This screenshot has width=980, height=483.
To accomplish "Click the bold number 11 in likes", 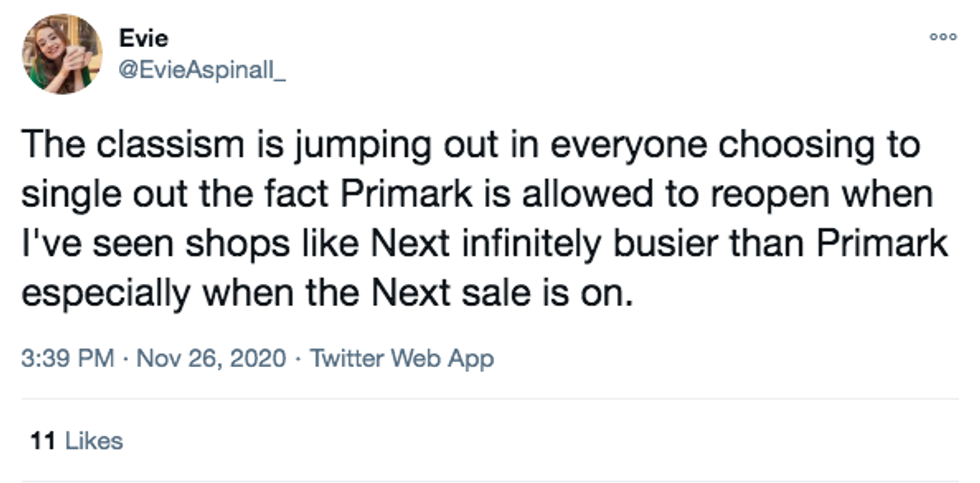I will tap(42, 440).
